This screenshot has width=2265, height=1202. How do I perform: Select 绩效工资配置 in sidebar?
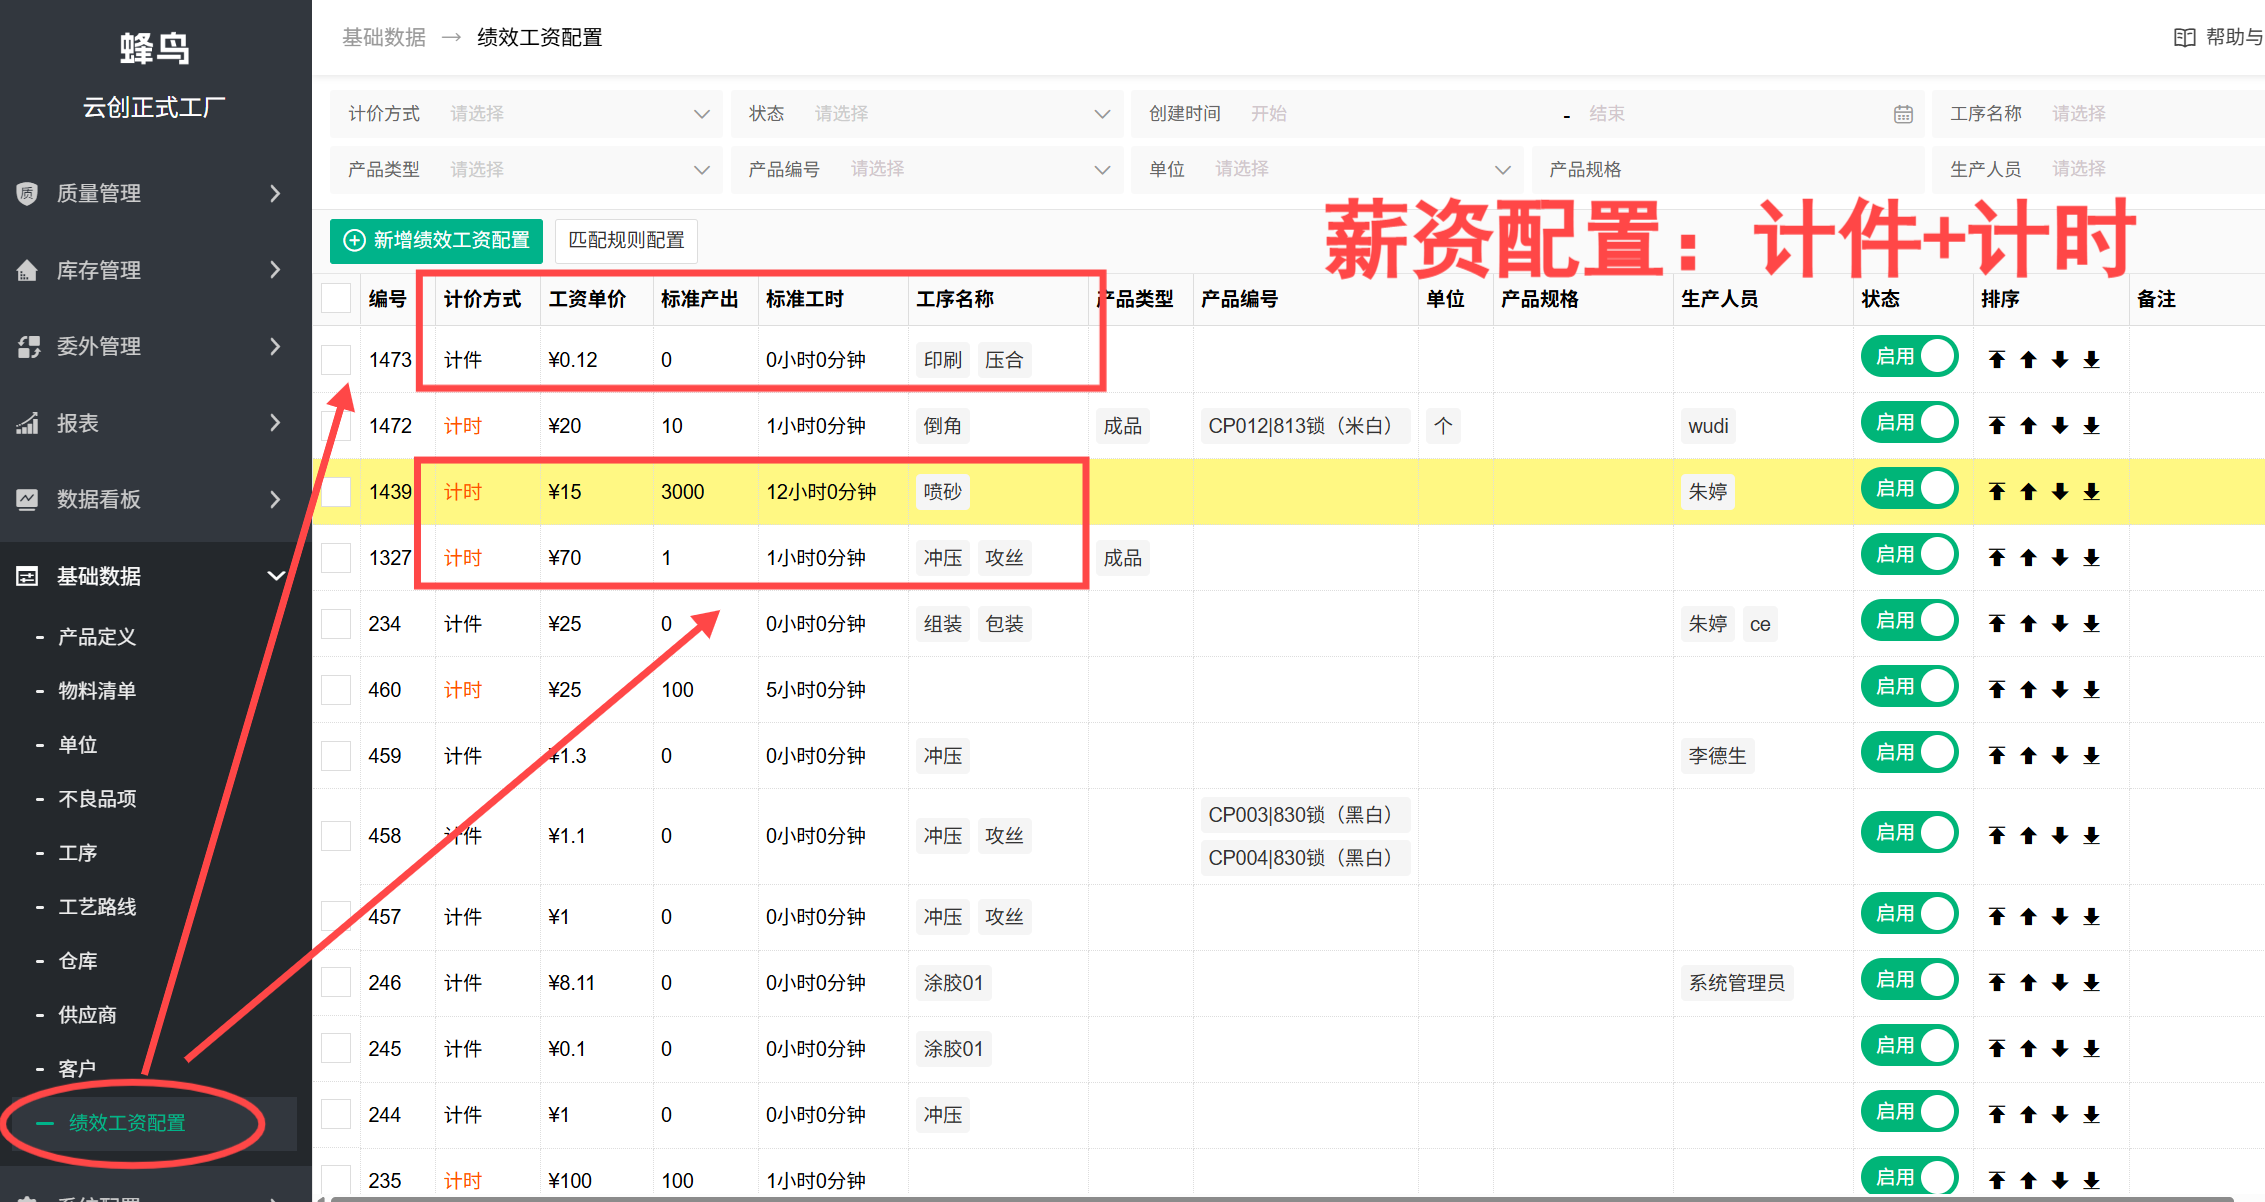127,1123
